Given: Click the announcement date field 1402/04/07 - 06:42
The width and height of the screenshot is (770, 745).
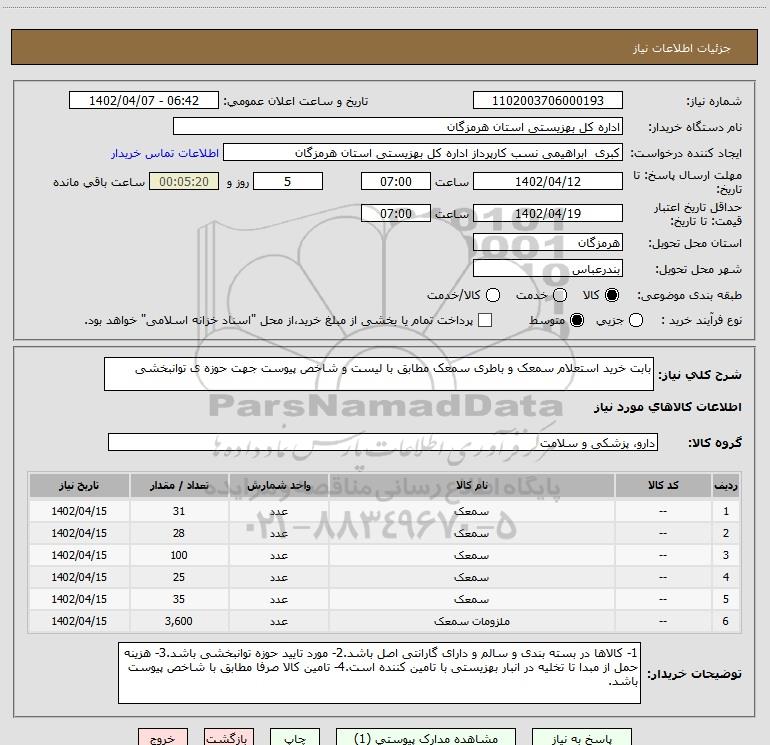Looking at the screenshot, I should (144, 100).
